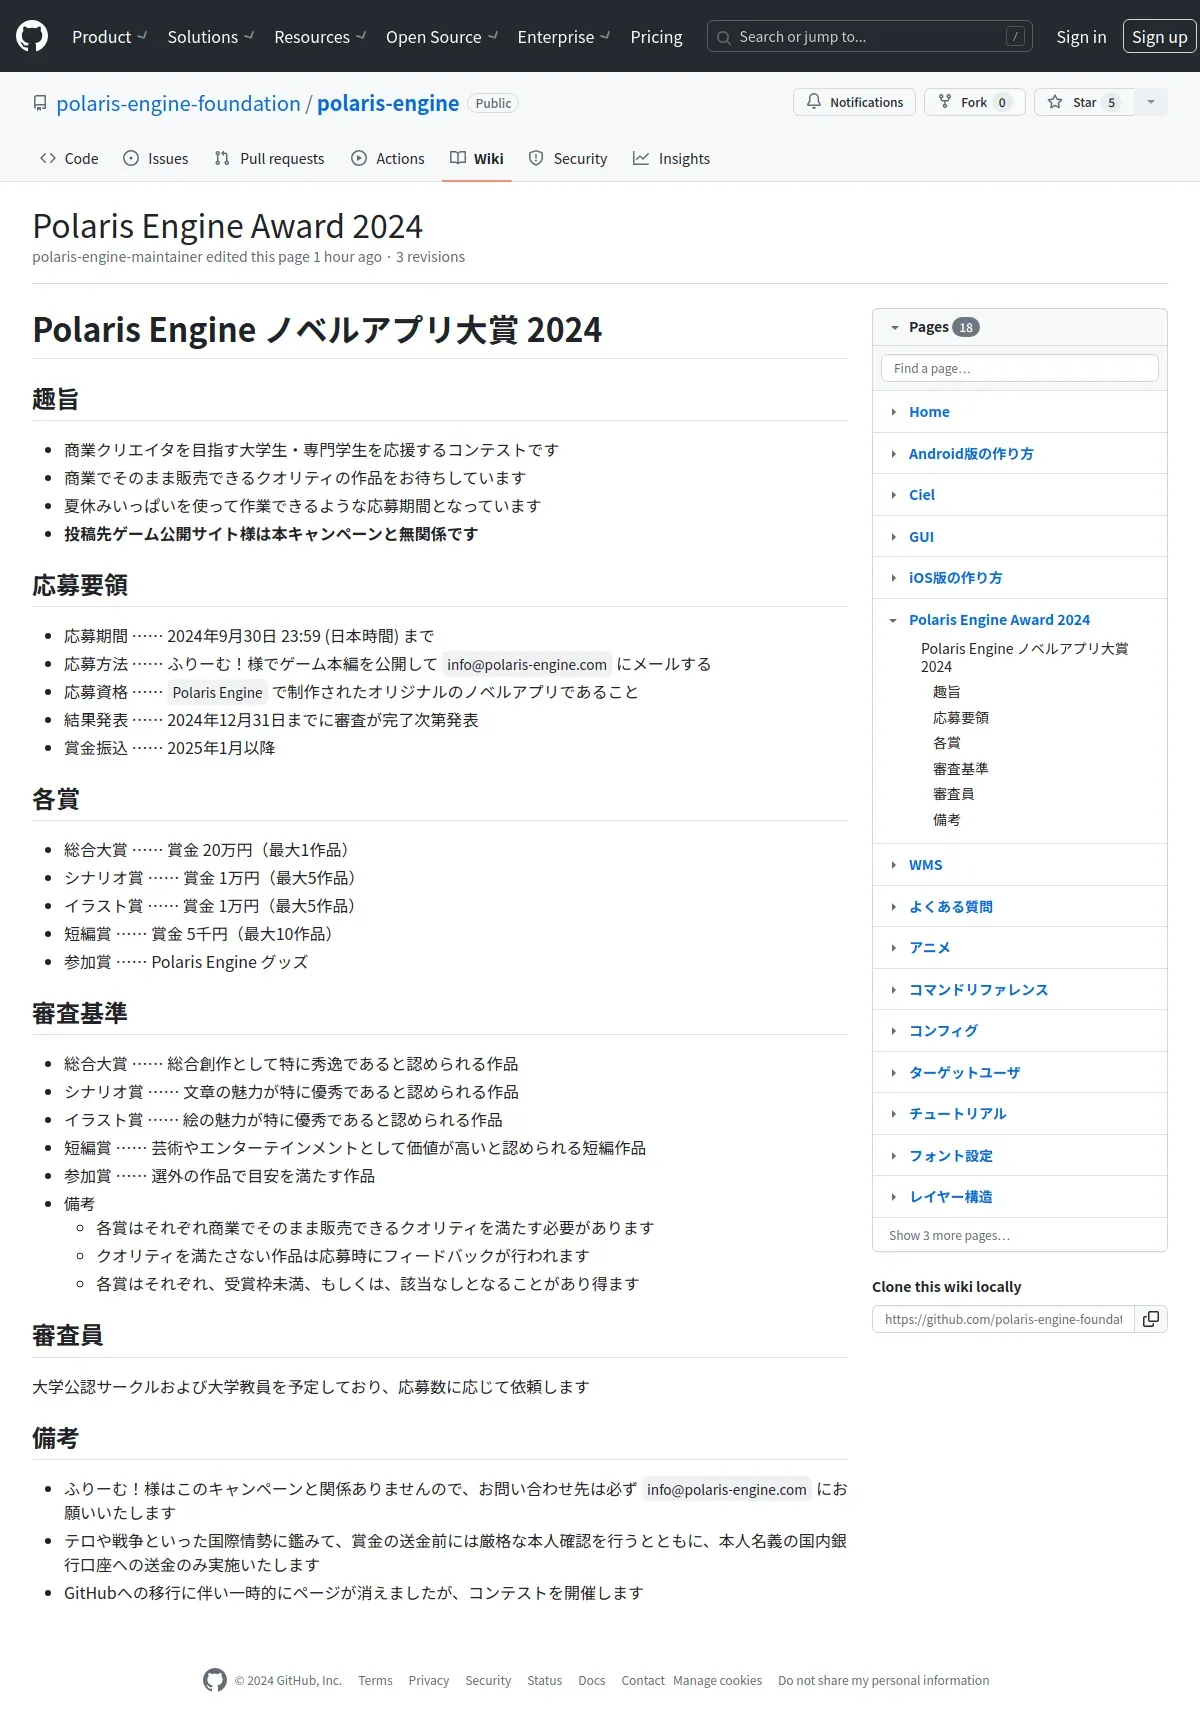Screen dimensions: 1200x1733
Task: Expand the iOS版の作り方 entry arrow
Action: tap(894, 578)
